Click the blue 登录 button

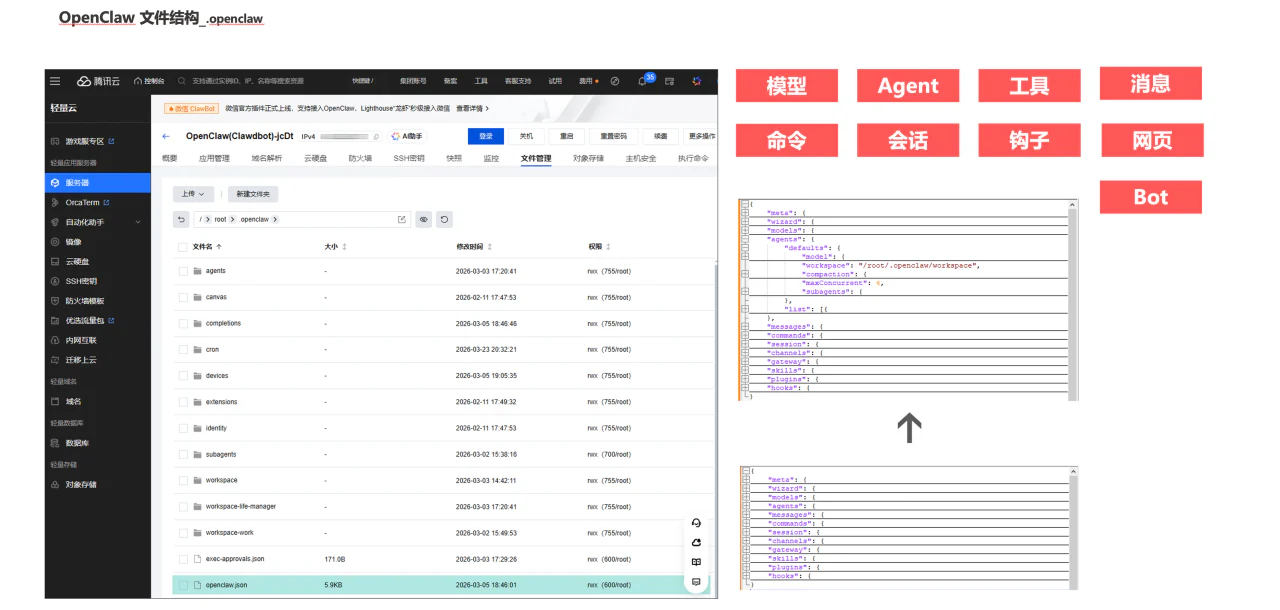(485, 136)
